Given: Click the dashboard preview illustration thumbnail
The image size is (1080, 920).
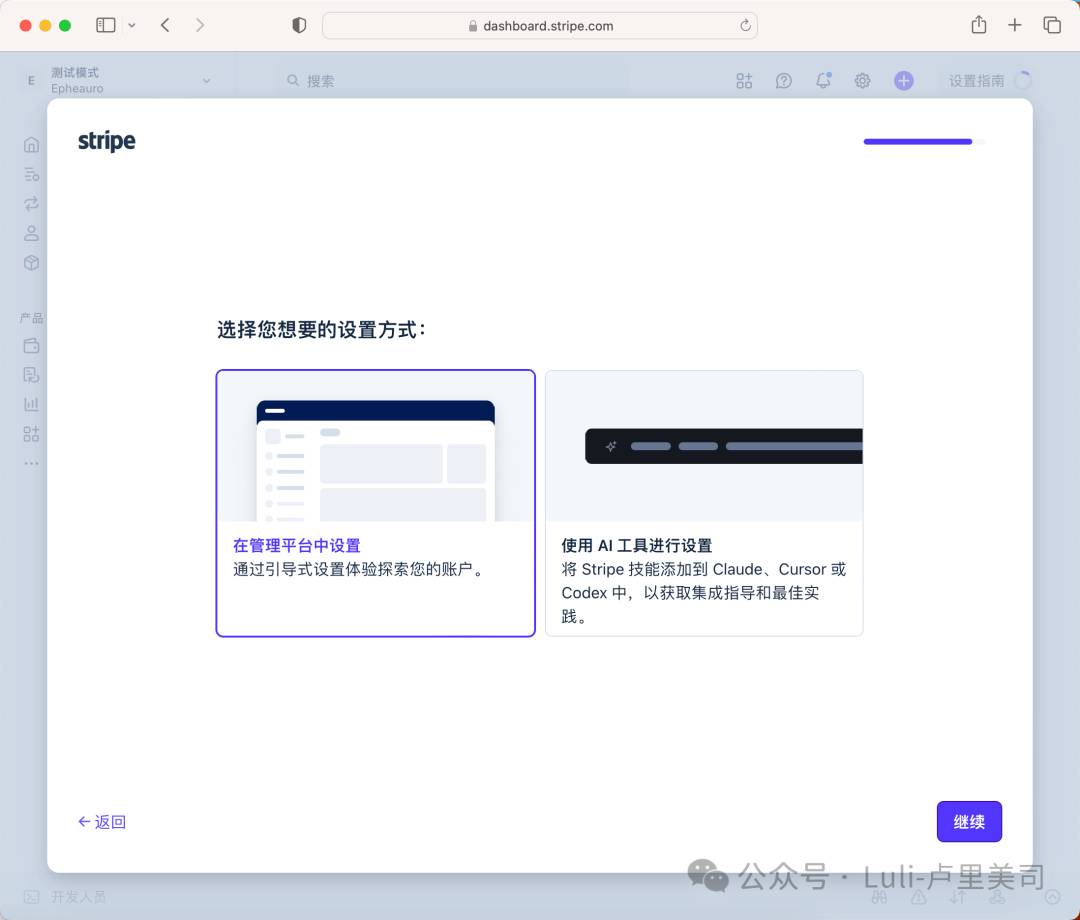Looking at the screenshot, I should click(375, 460).
